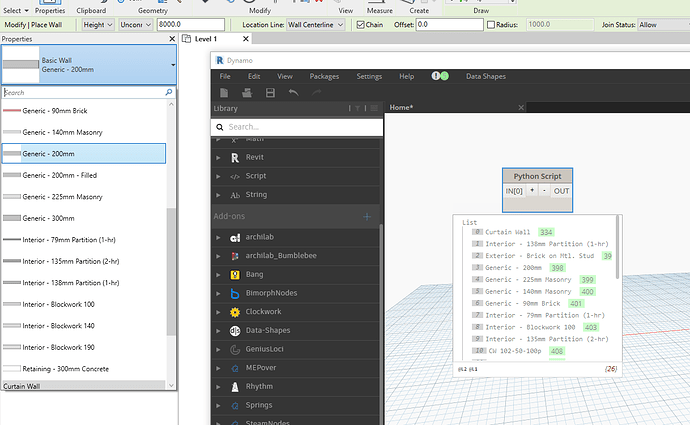
Task: Click the archilab package icon
Action: pyautogui.click(x=235, y=238)
